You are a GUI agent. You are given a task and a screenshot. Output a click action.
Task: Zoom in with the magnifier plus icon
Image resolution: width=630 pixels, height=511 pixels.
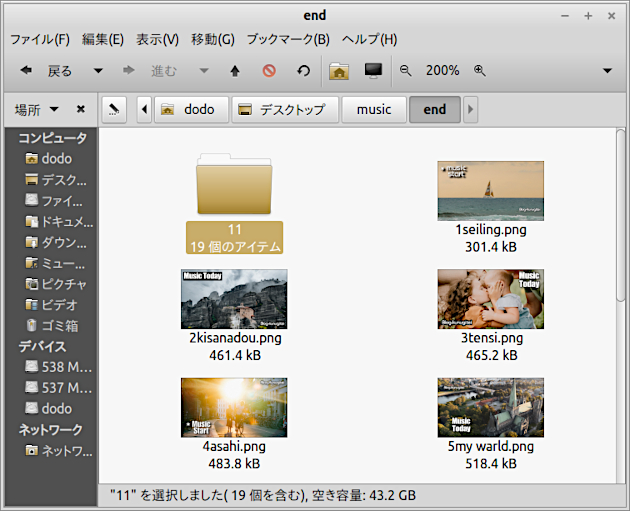479,71
